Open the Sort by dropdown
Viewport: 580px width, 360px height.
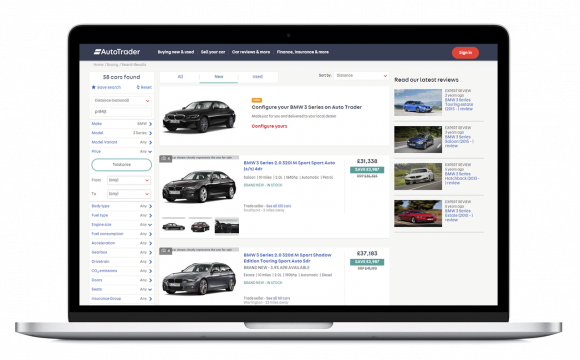point(361,75)
